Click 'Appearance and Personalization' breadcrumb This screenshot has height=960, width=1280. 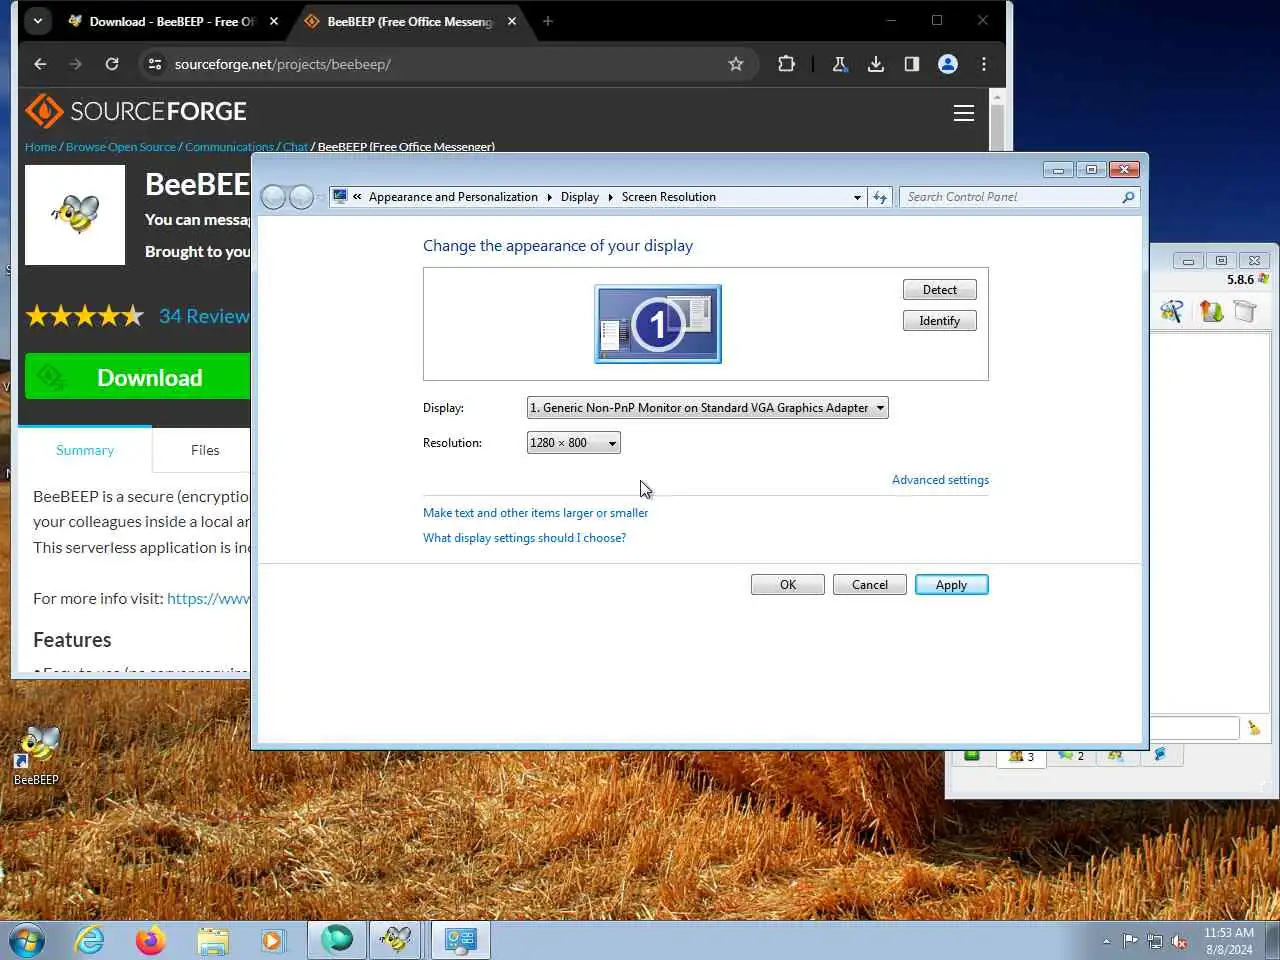[453, 197]
